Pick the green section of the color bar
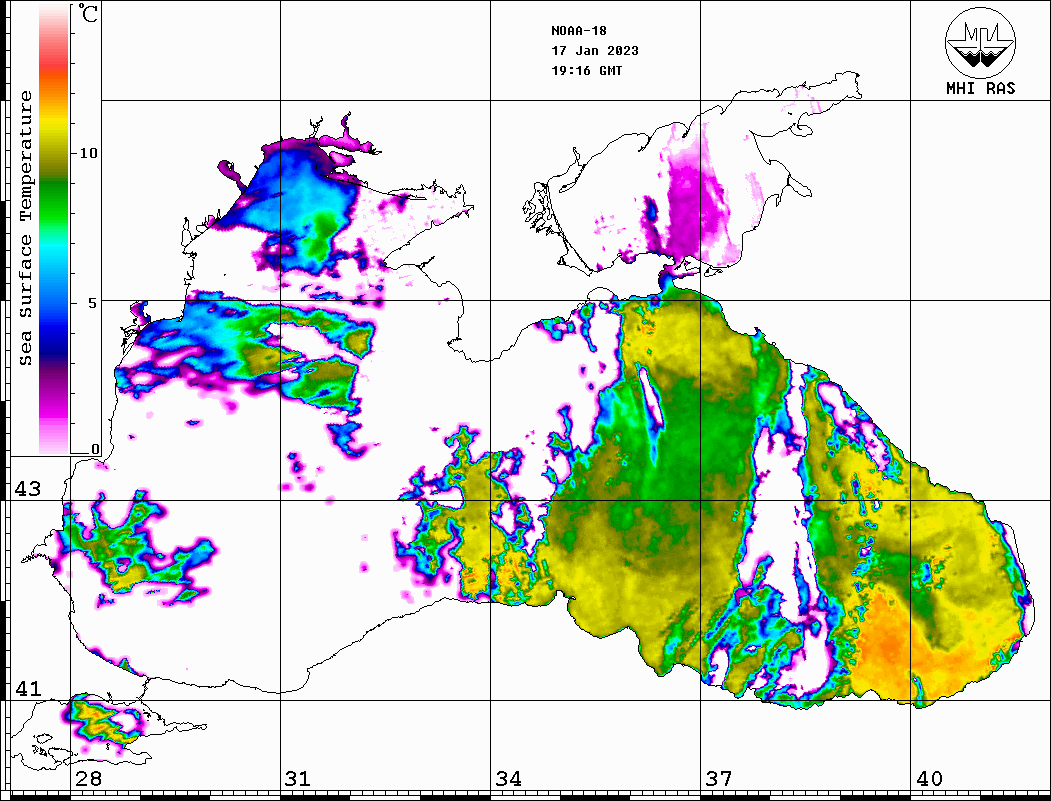1051x801 pixels. point(54,201)
